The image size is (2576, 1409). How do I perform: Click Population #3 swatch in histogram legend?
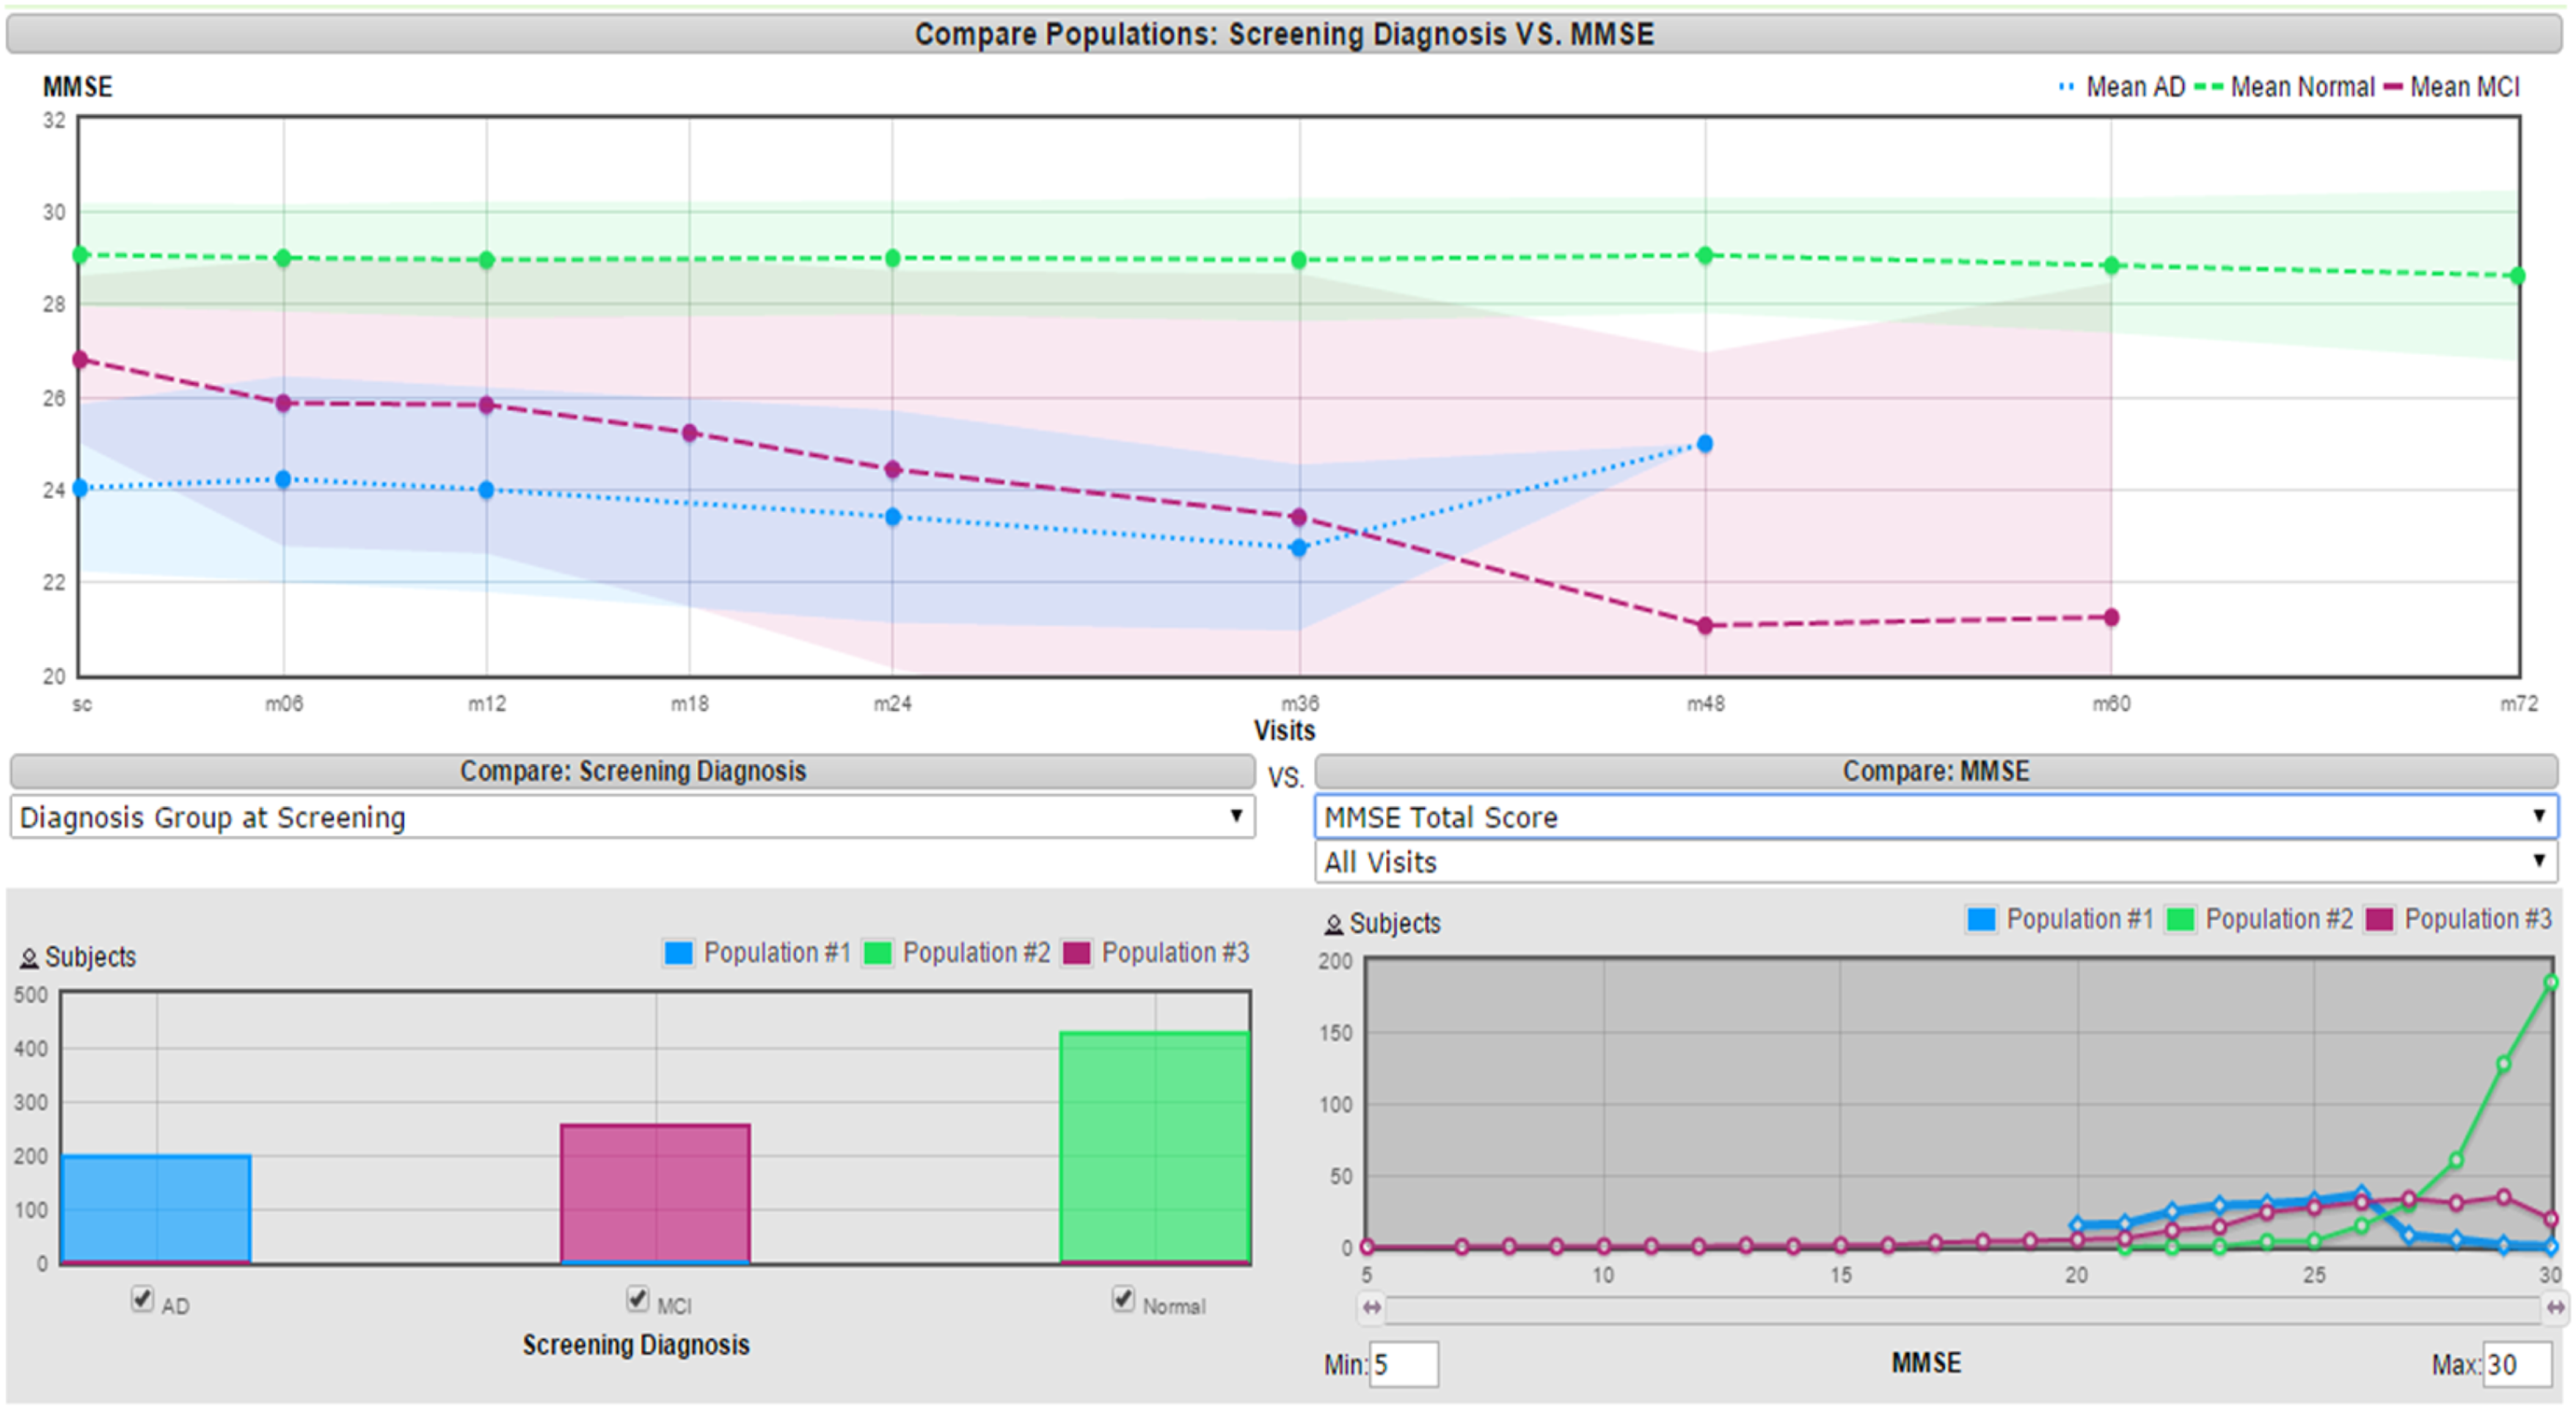2379,919
